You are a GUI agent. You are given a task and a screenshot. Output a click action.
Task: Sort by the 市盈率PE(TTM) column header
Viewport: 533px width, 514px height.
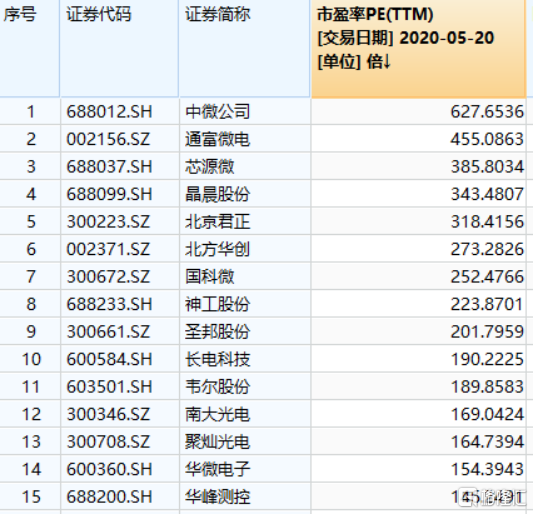(x=418, y=49)
